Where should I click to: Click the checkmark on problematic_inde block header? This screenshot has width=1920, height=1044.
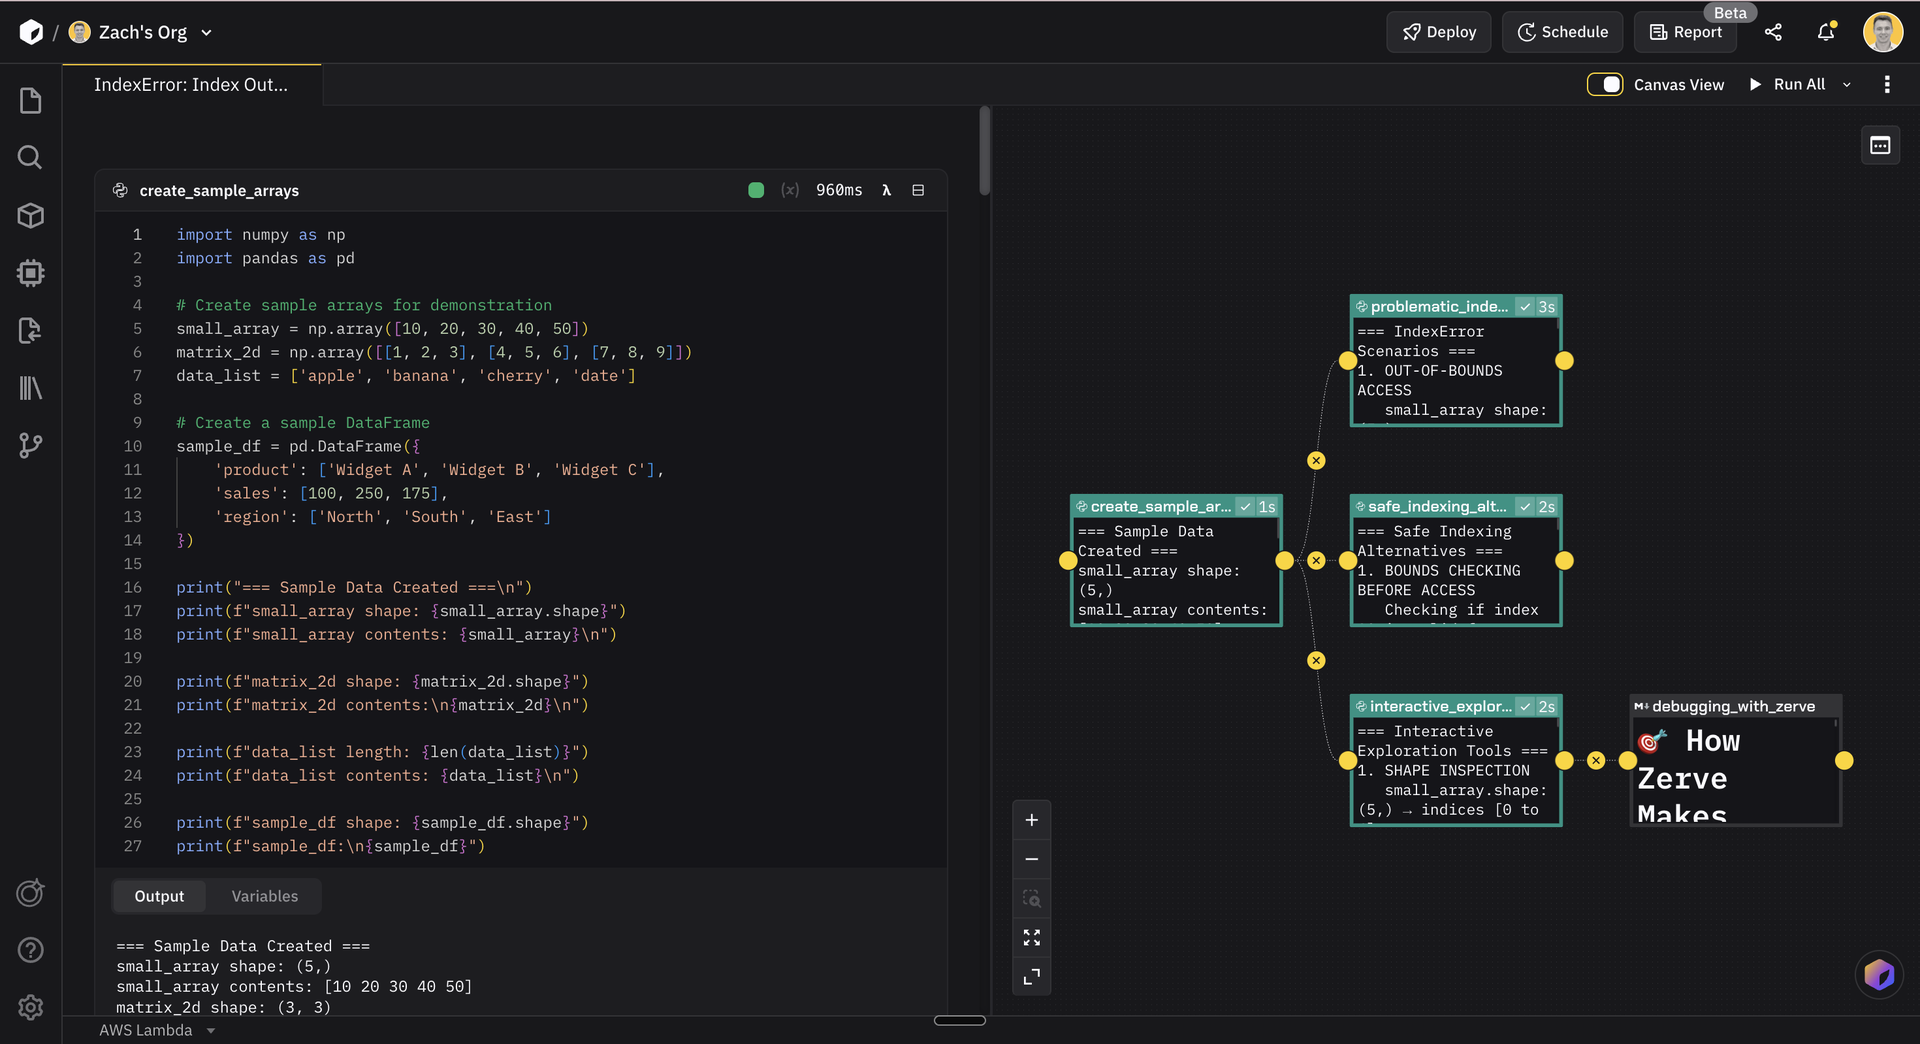tap(1525, 306)
